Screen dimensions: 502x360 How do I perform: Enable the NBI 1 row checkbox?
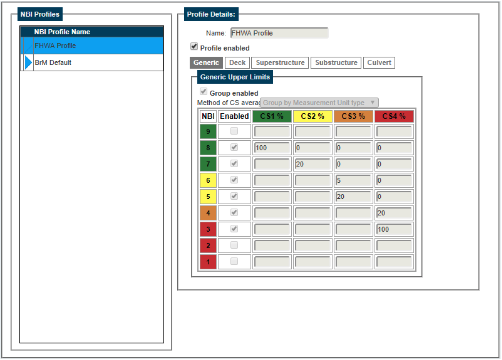tap(234, 261)
